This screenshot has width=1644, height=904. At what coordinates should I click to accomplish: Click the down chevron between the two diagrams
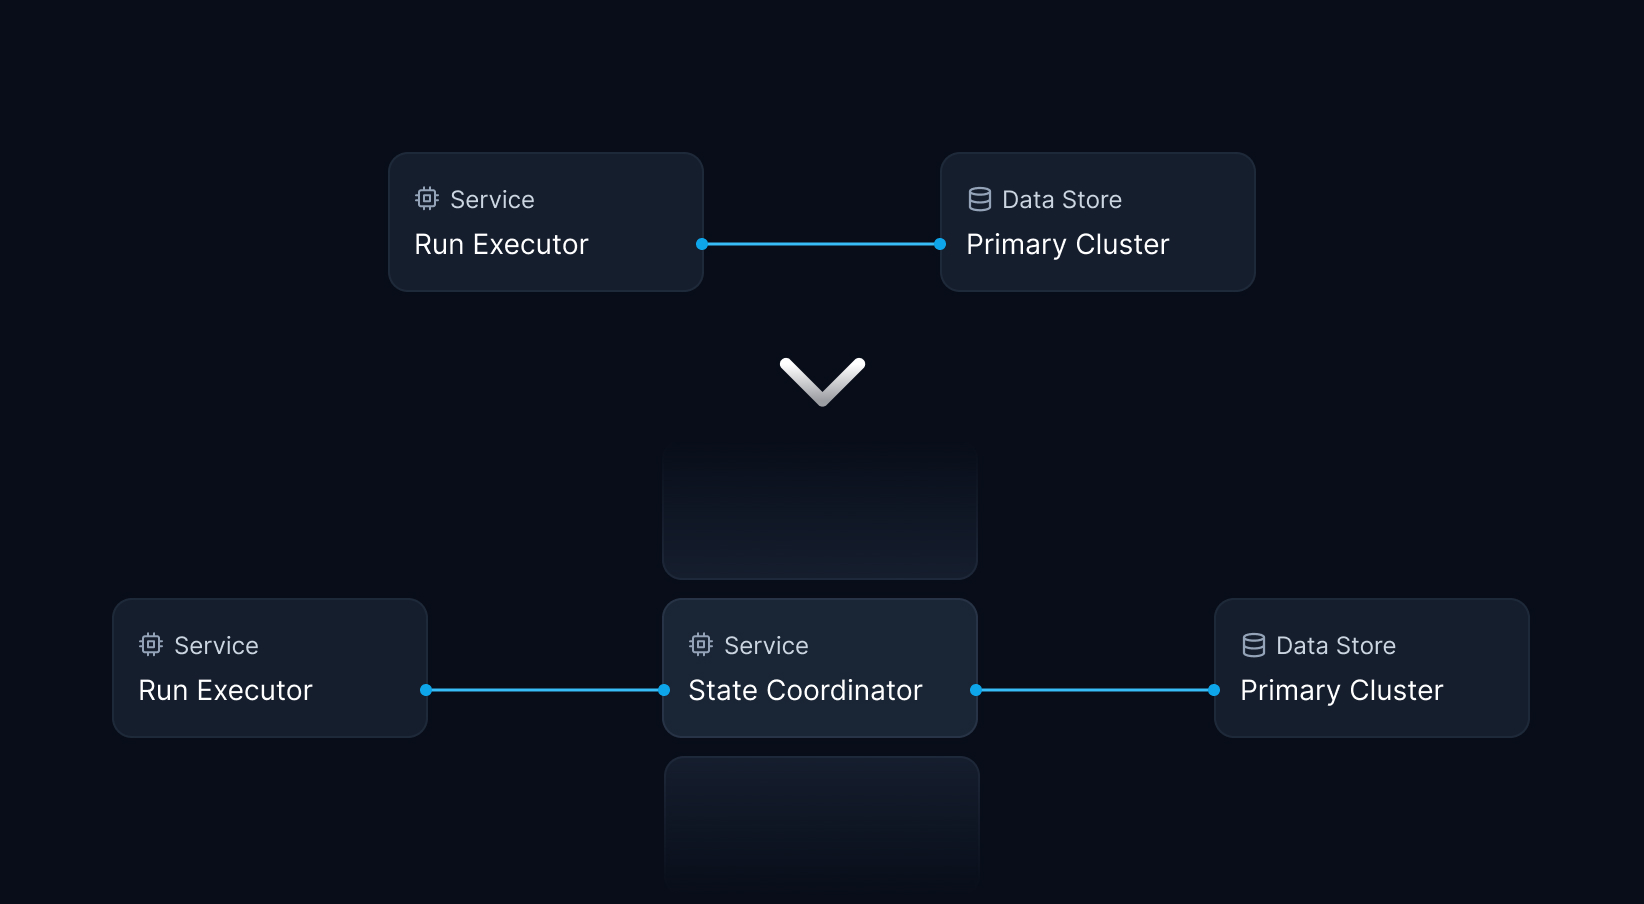click(x=822, y=382)
